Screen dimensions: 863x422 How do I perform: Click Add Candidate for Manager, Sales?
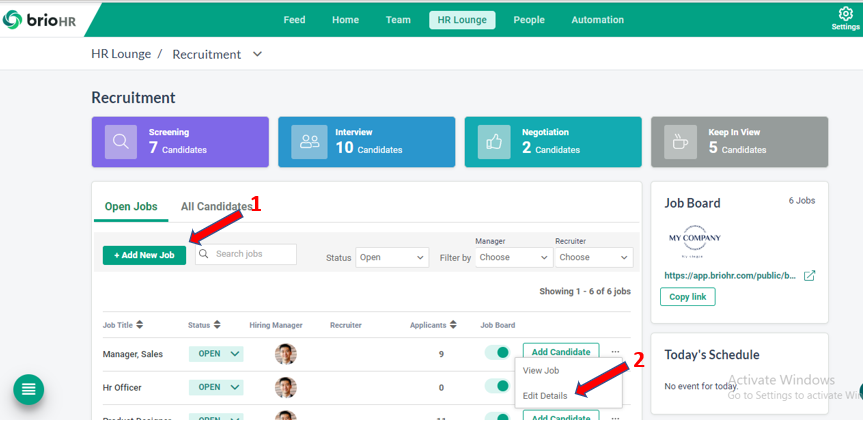(561, 352)
